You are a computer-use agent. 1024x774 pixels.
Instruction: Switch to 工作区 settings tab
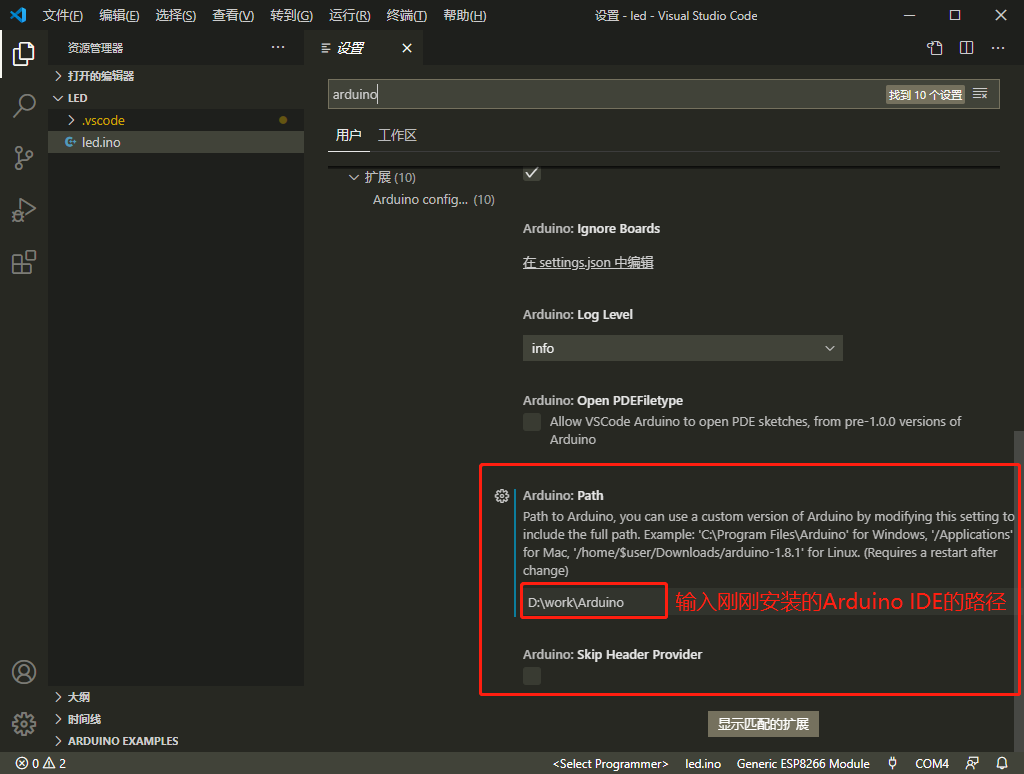(397, 135)
